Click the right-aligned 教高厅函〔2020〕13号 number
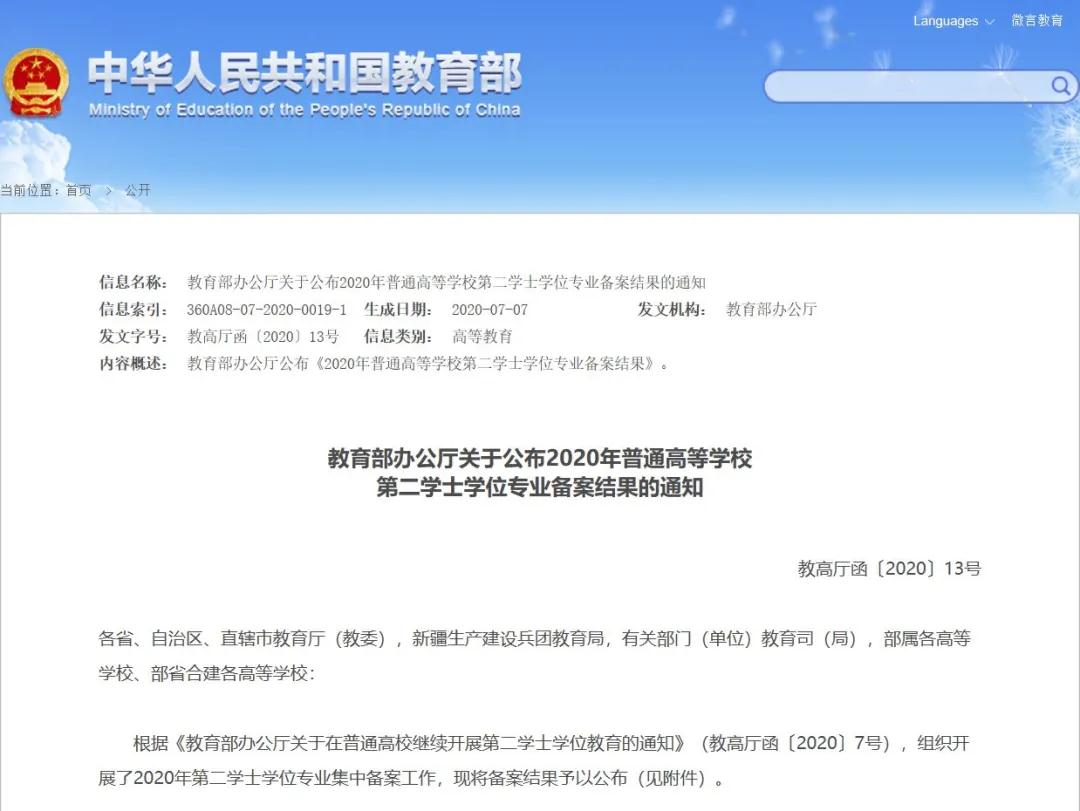 [889, 569]
